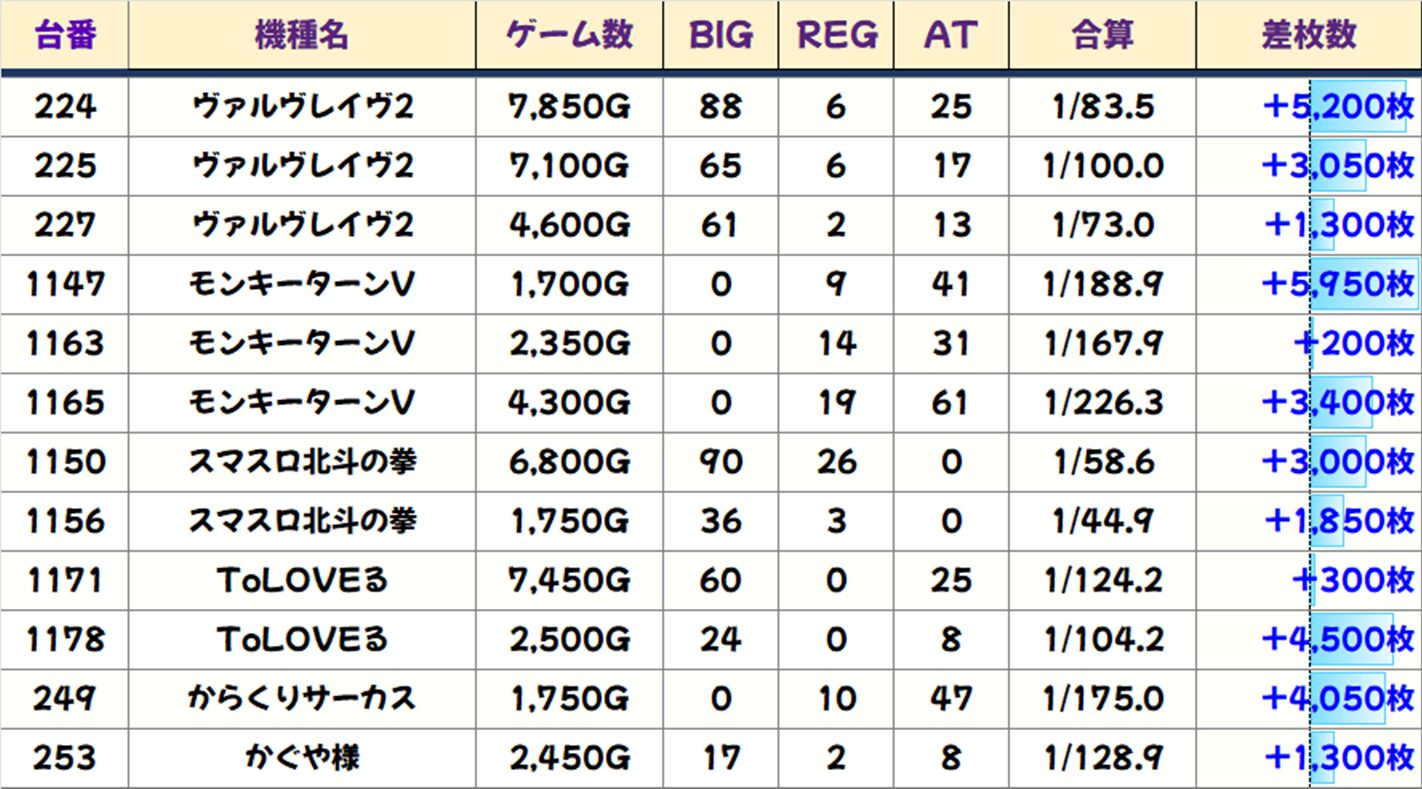Click the REG column header
The height and width of the screenshot is (789, 1422).
[836, 35]
